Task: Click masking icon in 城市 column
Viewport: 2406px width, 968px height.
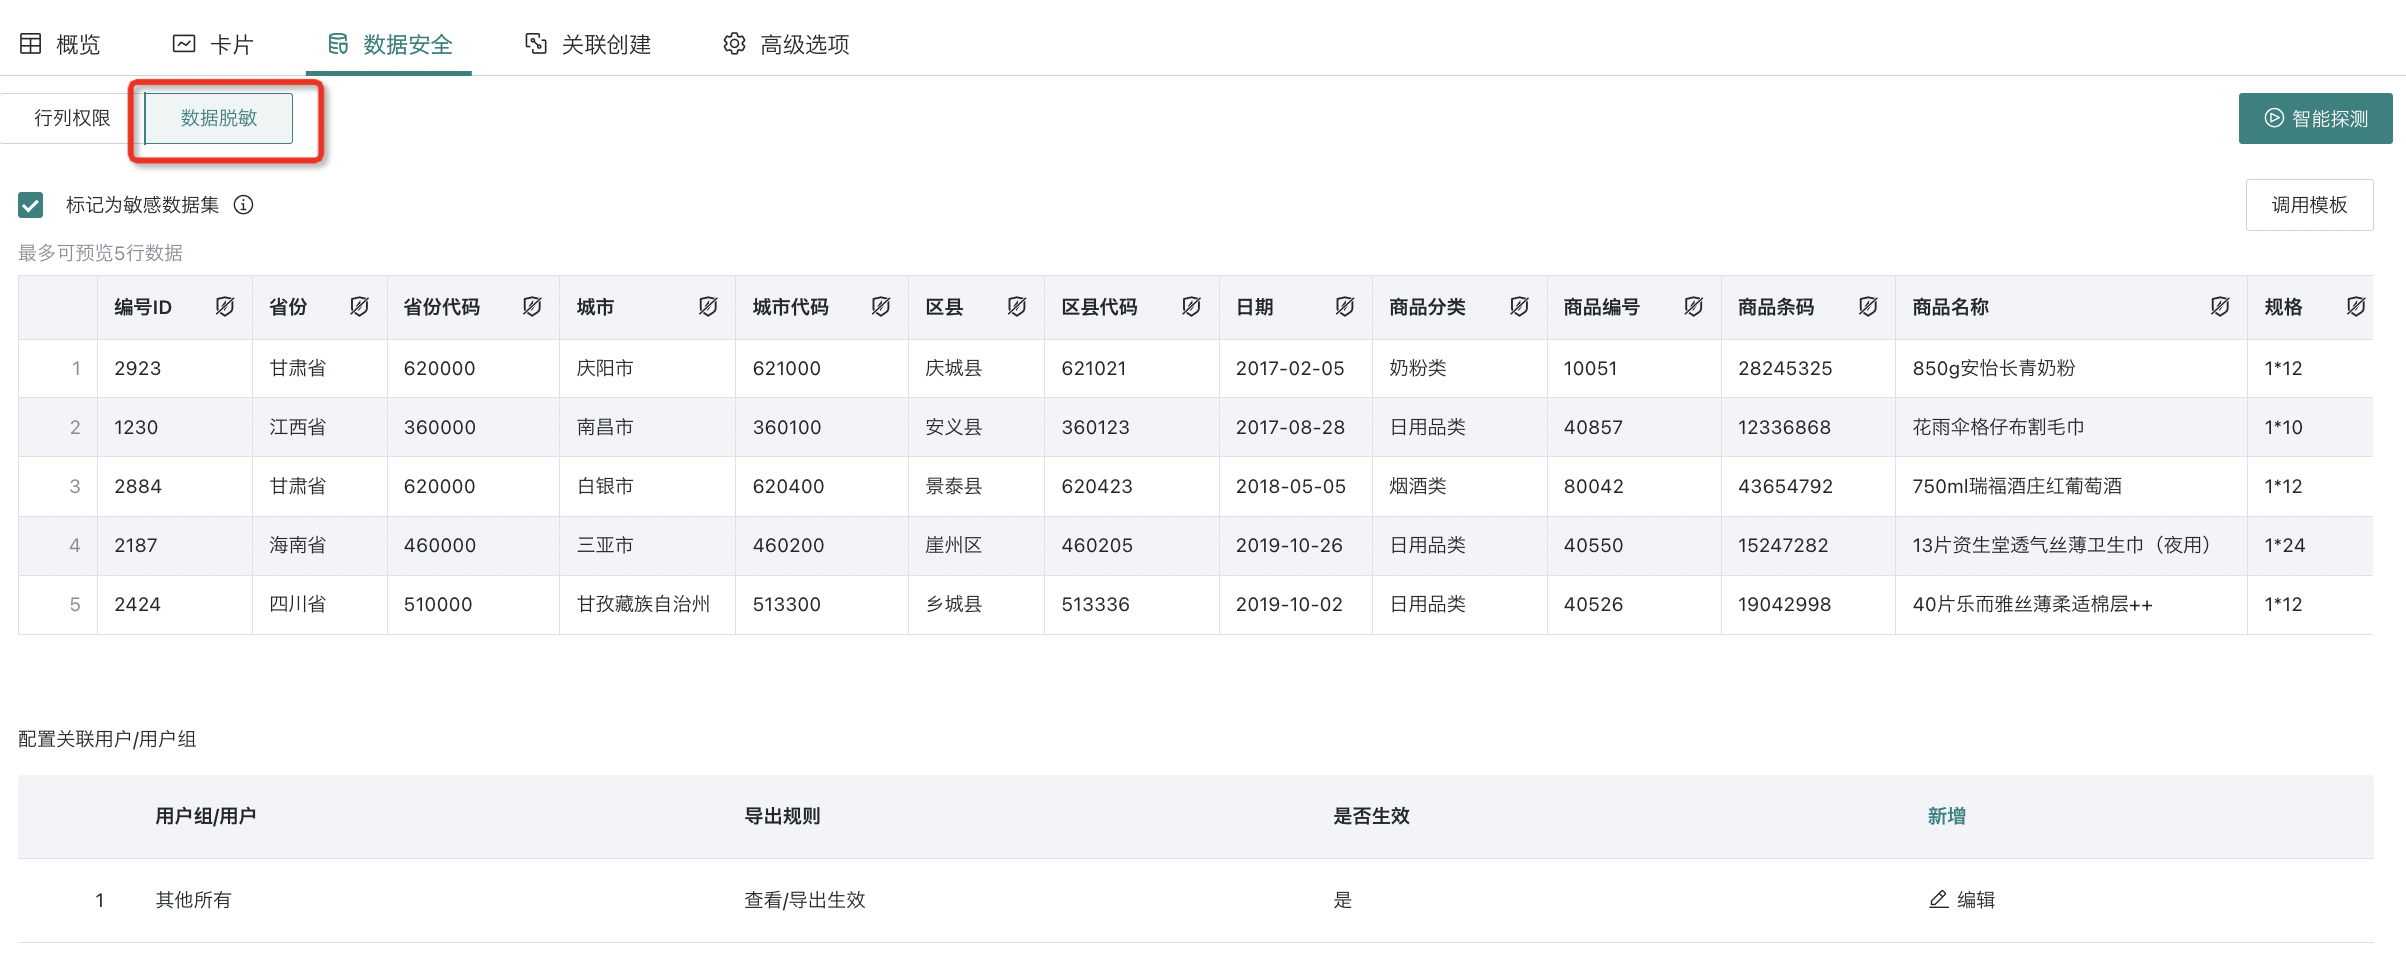Action: tap(708, 307)
